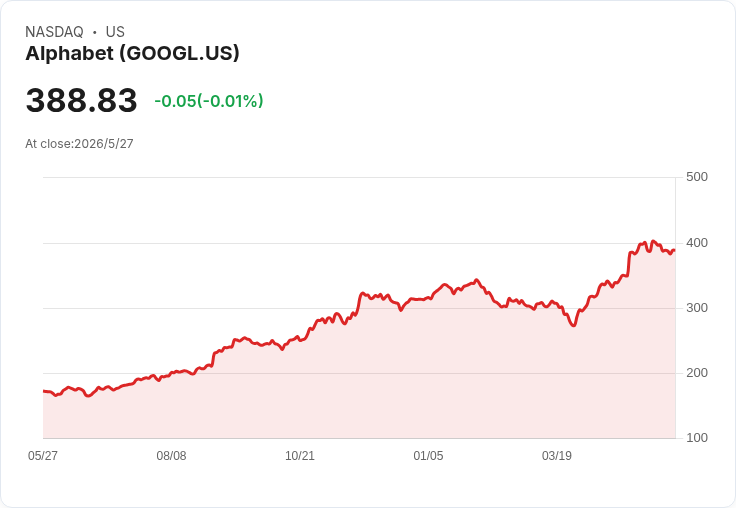Click the 08/08 date axis label
The height and width of the screenshot is (508, 736).
(x=171, y=456)
